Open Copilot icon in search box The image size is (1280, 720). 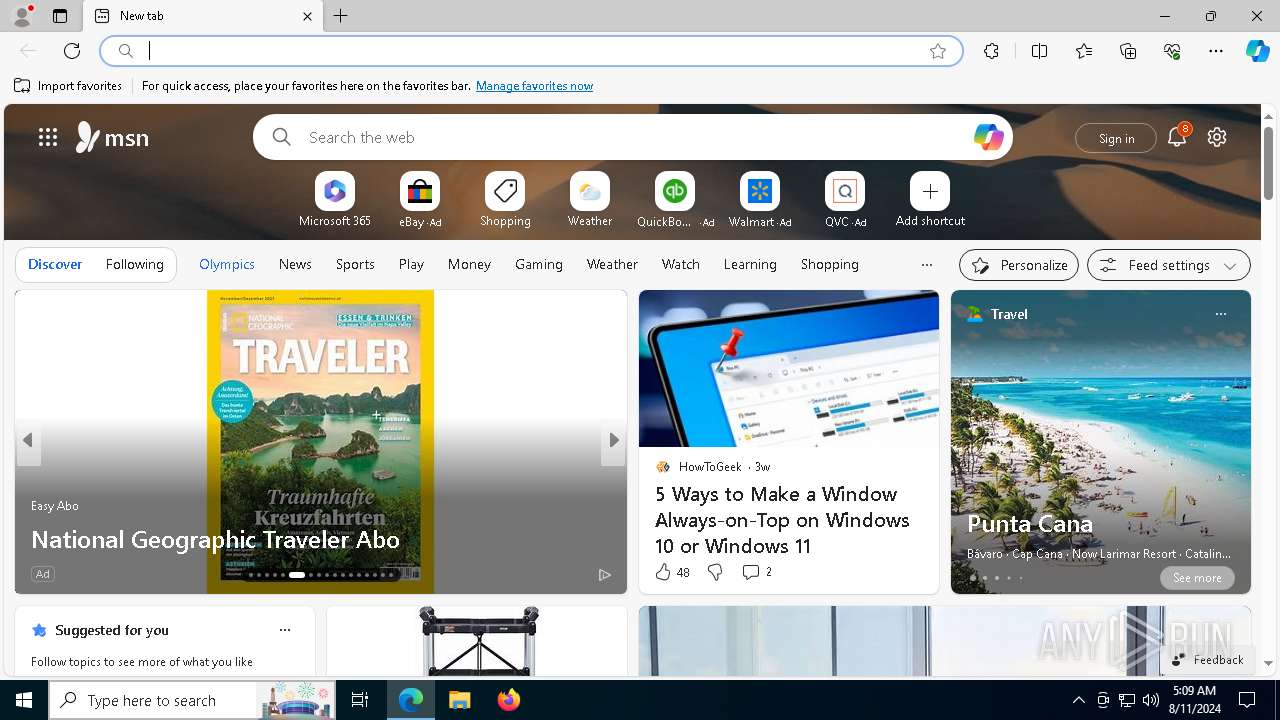click(x=988, y=137)
